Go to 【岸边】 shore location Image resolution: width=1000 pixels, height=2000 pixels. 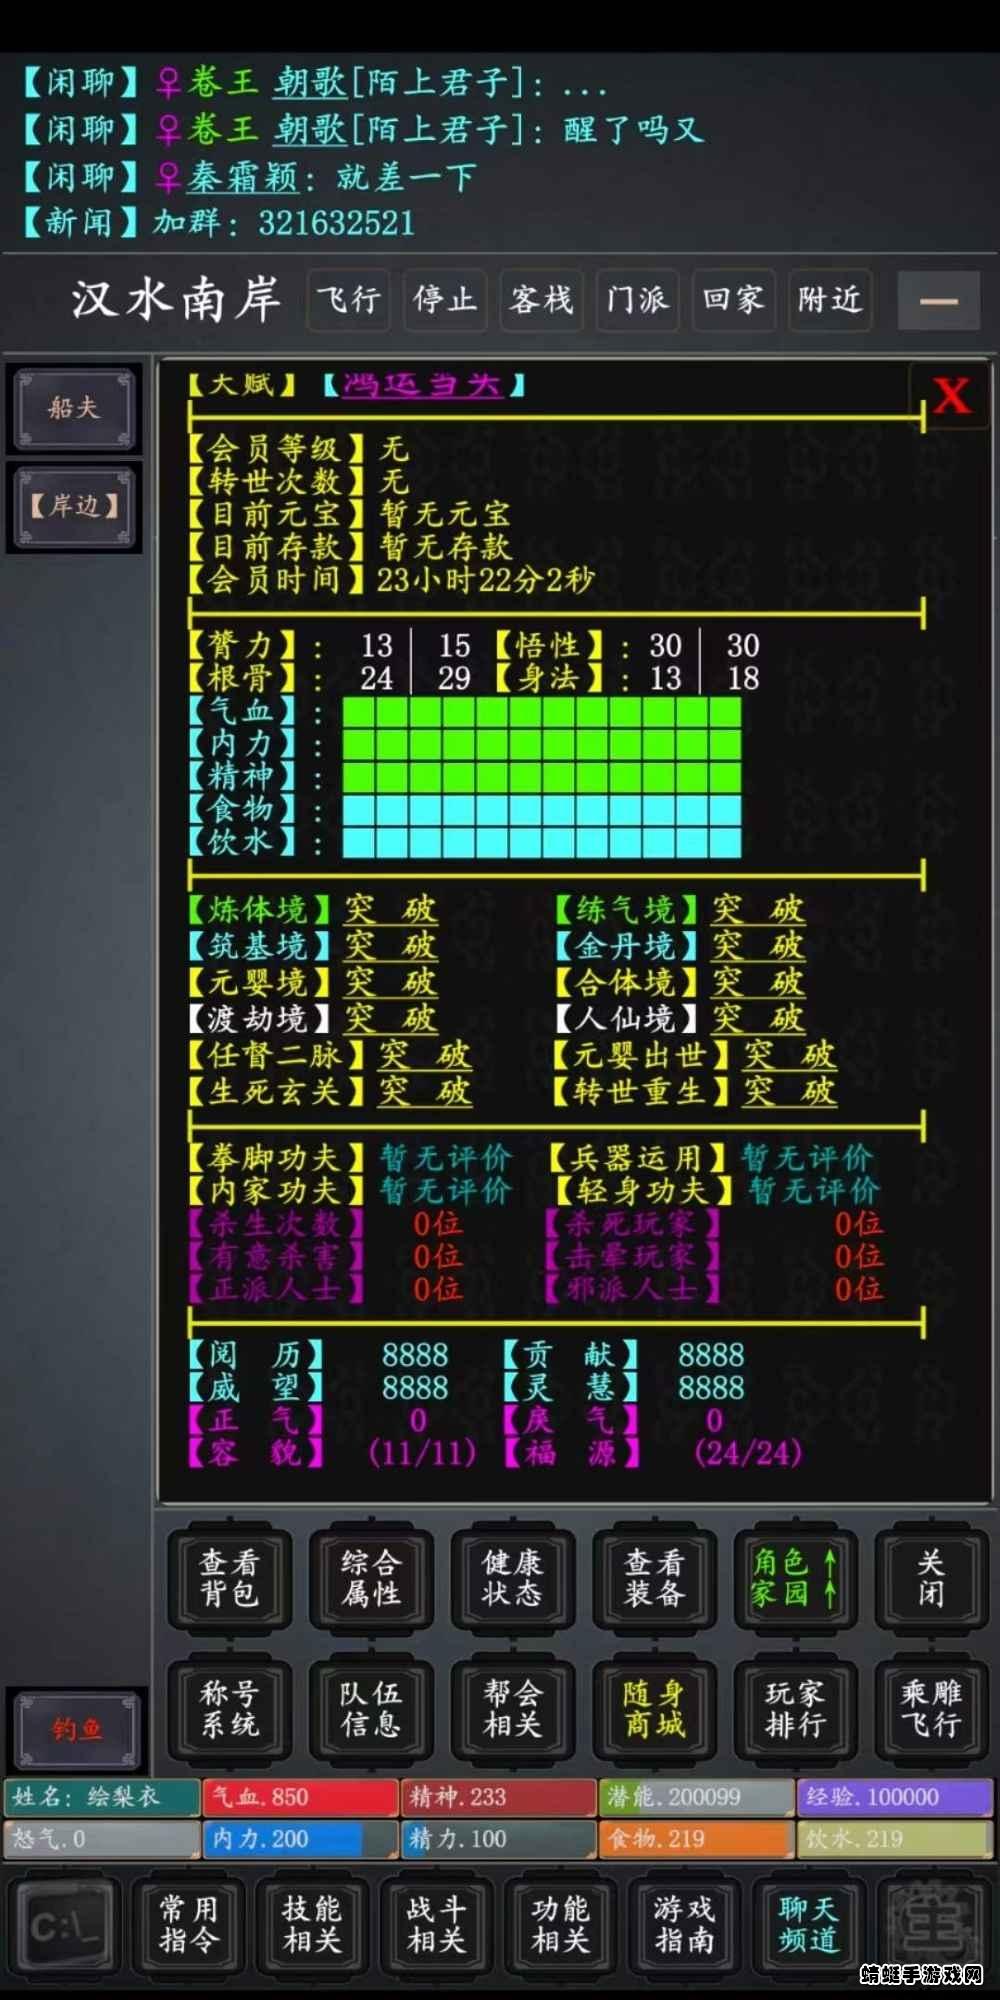(75, 506)
